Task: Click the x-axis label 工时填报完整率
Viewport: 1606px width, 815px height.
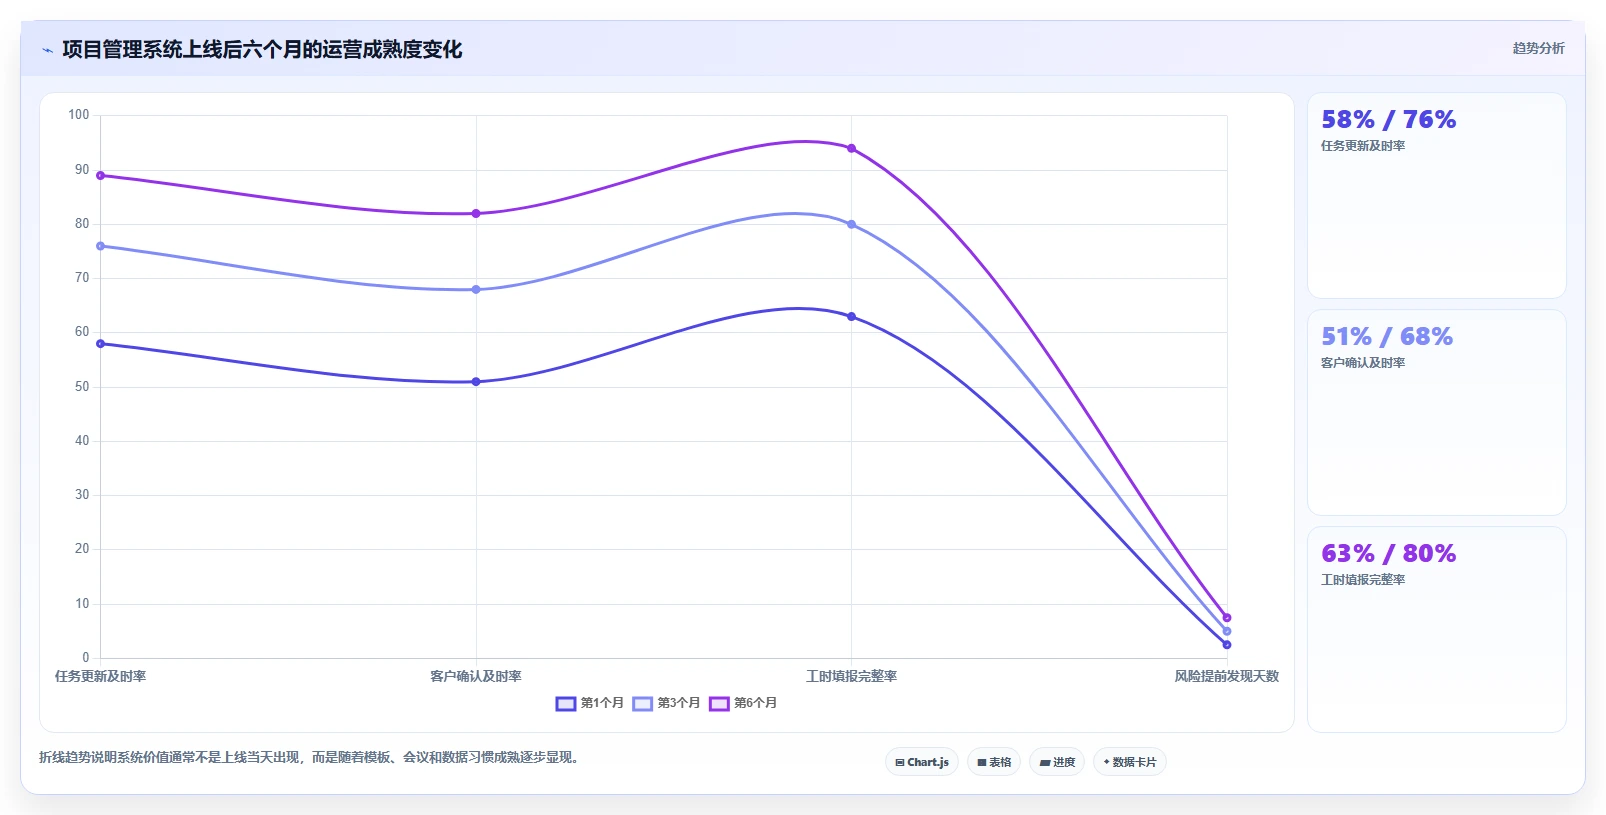Action: (852, 677)
